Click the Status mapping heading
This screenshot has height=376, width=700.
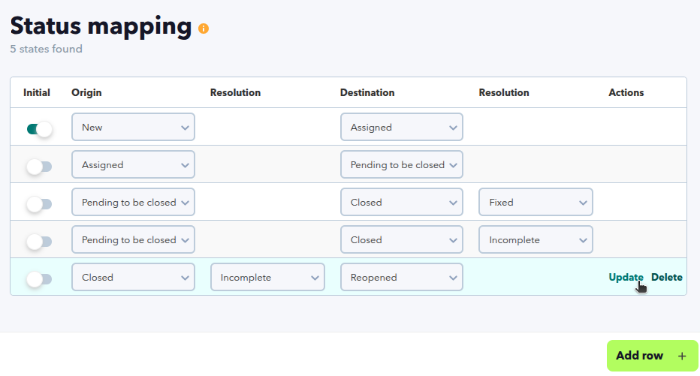click(101, 26)
